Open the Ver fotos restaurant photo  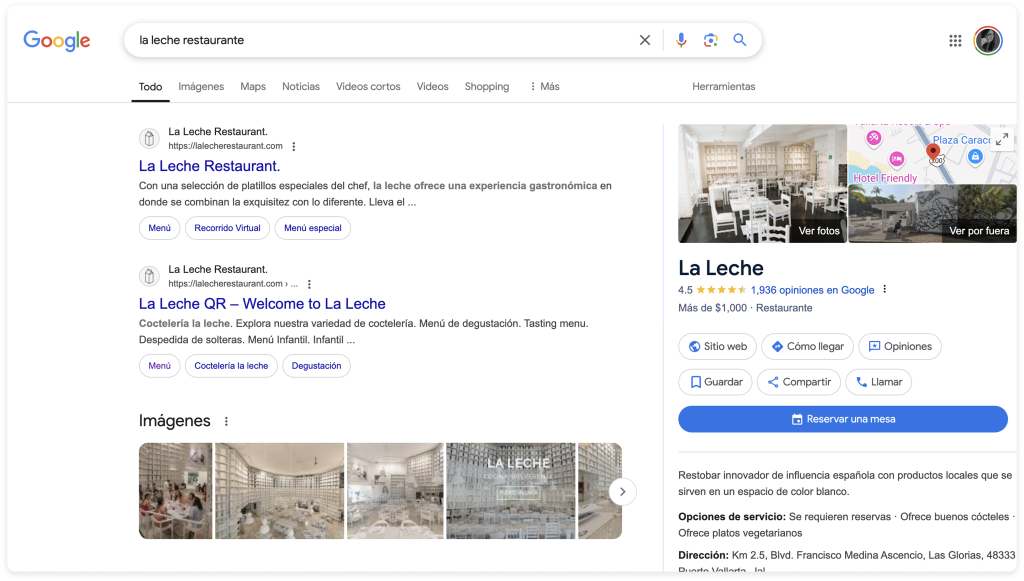tap(762, 183)
